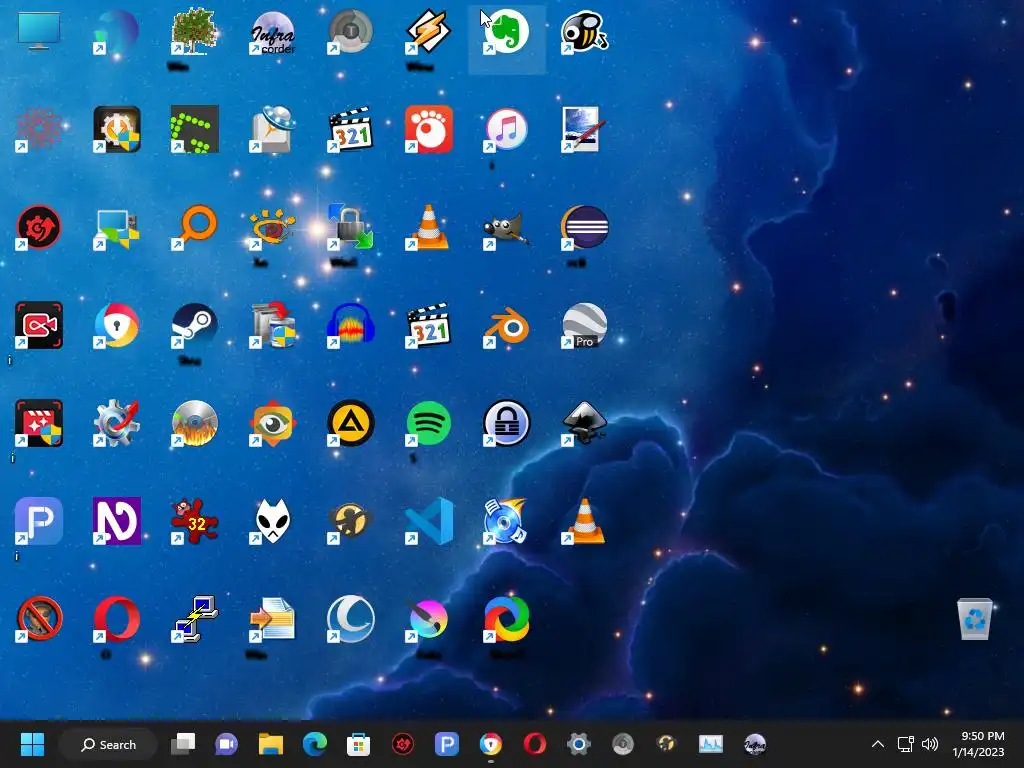Launch the XnView orange eye shortcut

tap(272, 227)
